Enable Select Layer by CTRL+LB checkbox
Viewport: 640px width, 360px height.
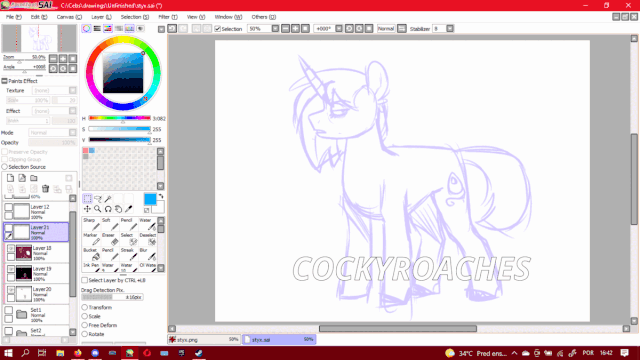click(84, 280)
